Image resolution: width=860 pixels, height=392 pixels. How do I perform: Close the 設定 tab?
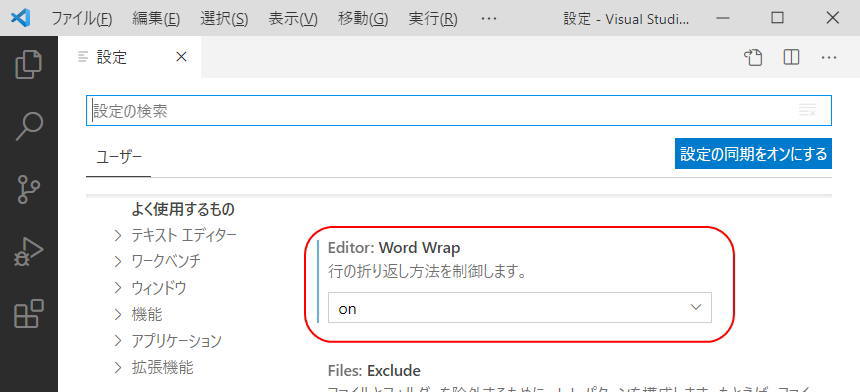tap(181, 56)
